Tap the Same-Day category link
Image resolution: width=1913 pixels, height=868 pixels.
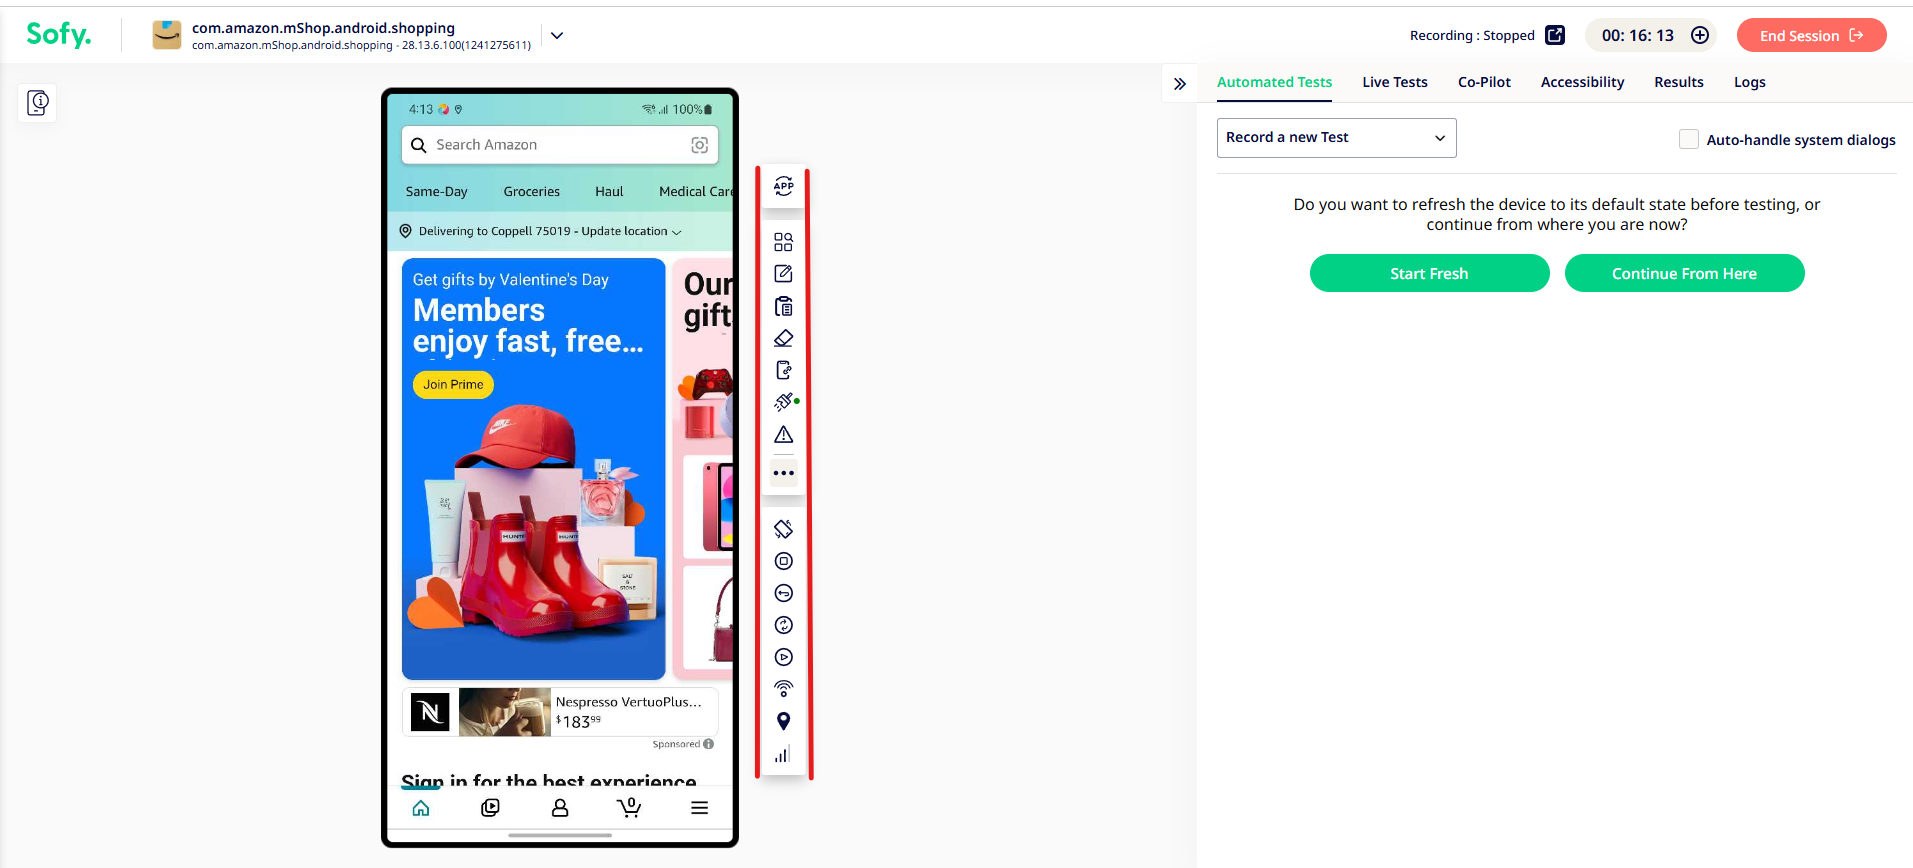click(x=436, y=191)
